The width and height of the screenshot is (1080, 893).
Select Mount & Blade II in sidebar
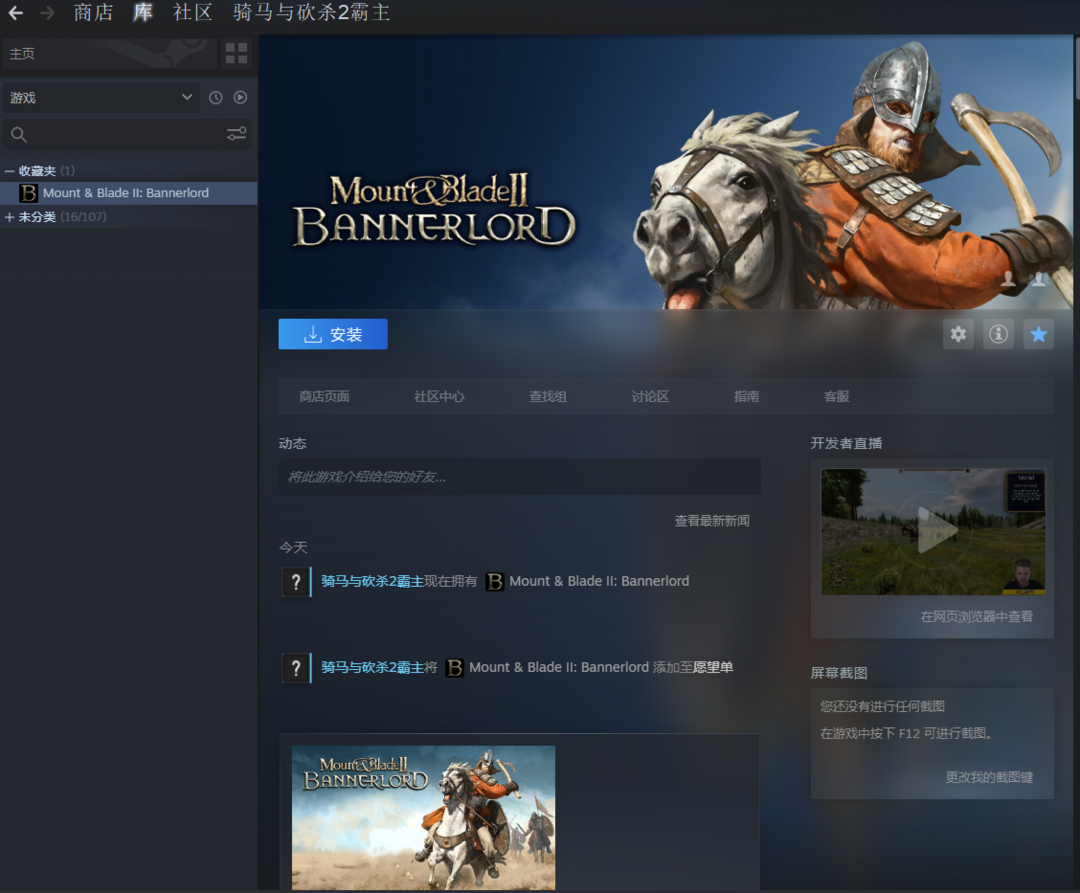(125, 193)
